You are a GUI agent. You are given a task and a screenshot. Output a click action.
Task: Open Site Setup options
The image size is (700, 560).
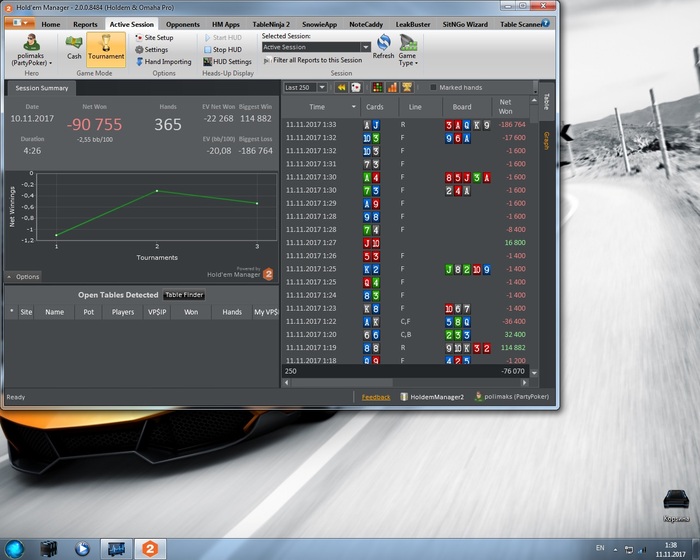(x=154, y=38)
